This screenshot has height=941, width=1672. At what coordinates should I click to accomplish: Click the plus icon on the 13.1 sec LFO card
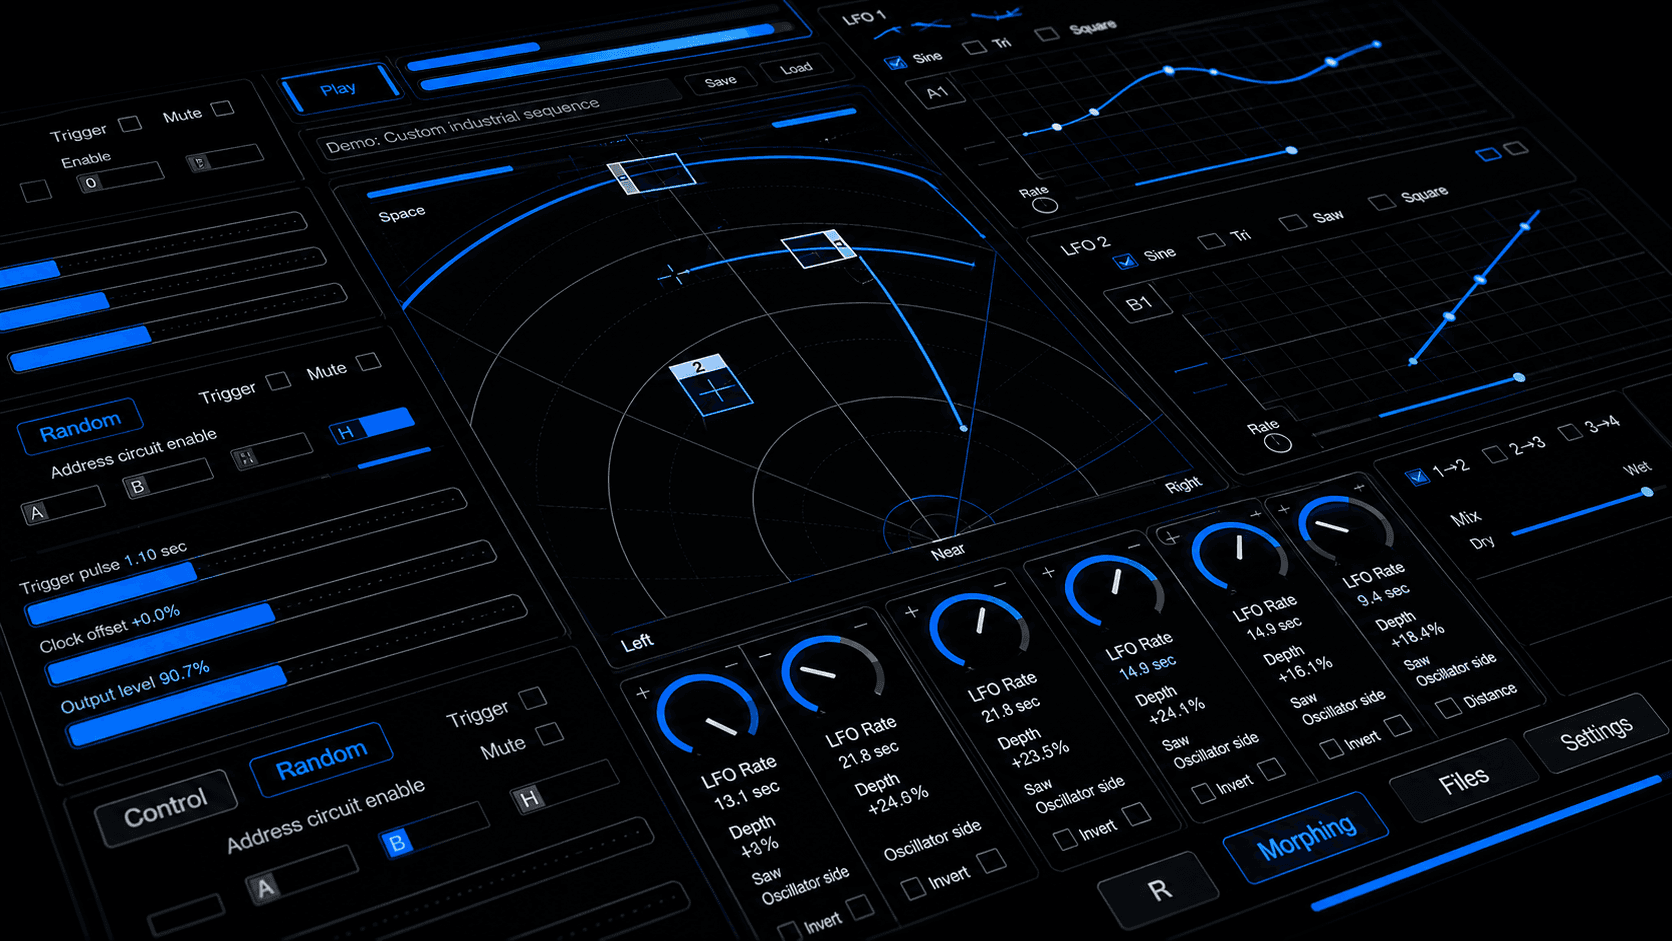click(x=643, y=692)
